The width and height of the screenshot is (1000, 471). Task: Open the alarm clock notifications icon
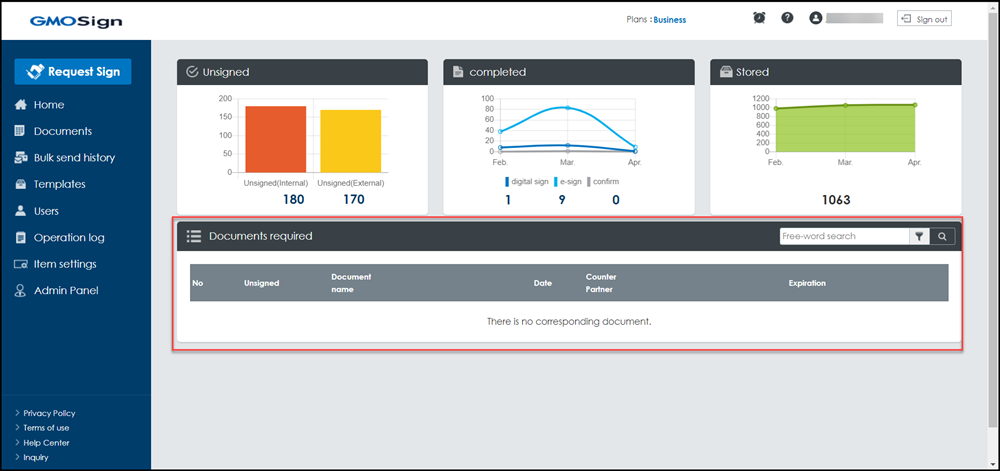pos(759,18)
